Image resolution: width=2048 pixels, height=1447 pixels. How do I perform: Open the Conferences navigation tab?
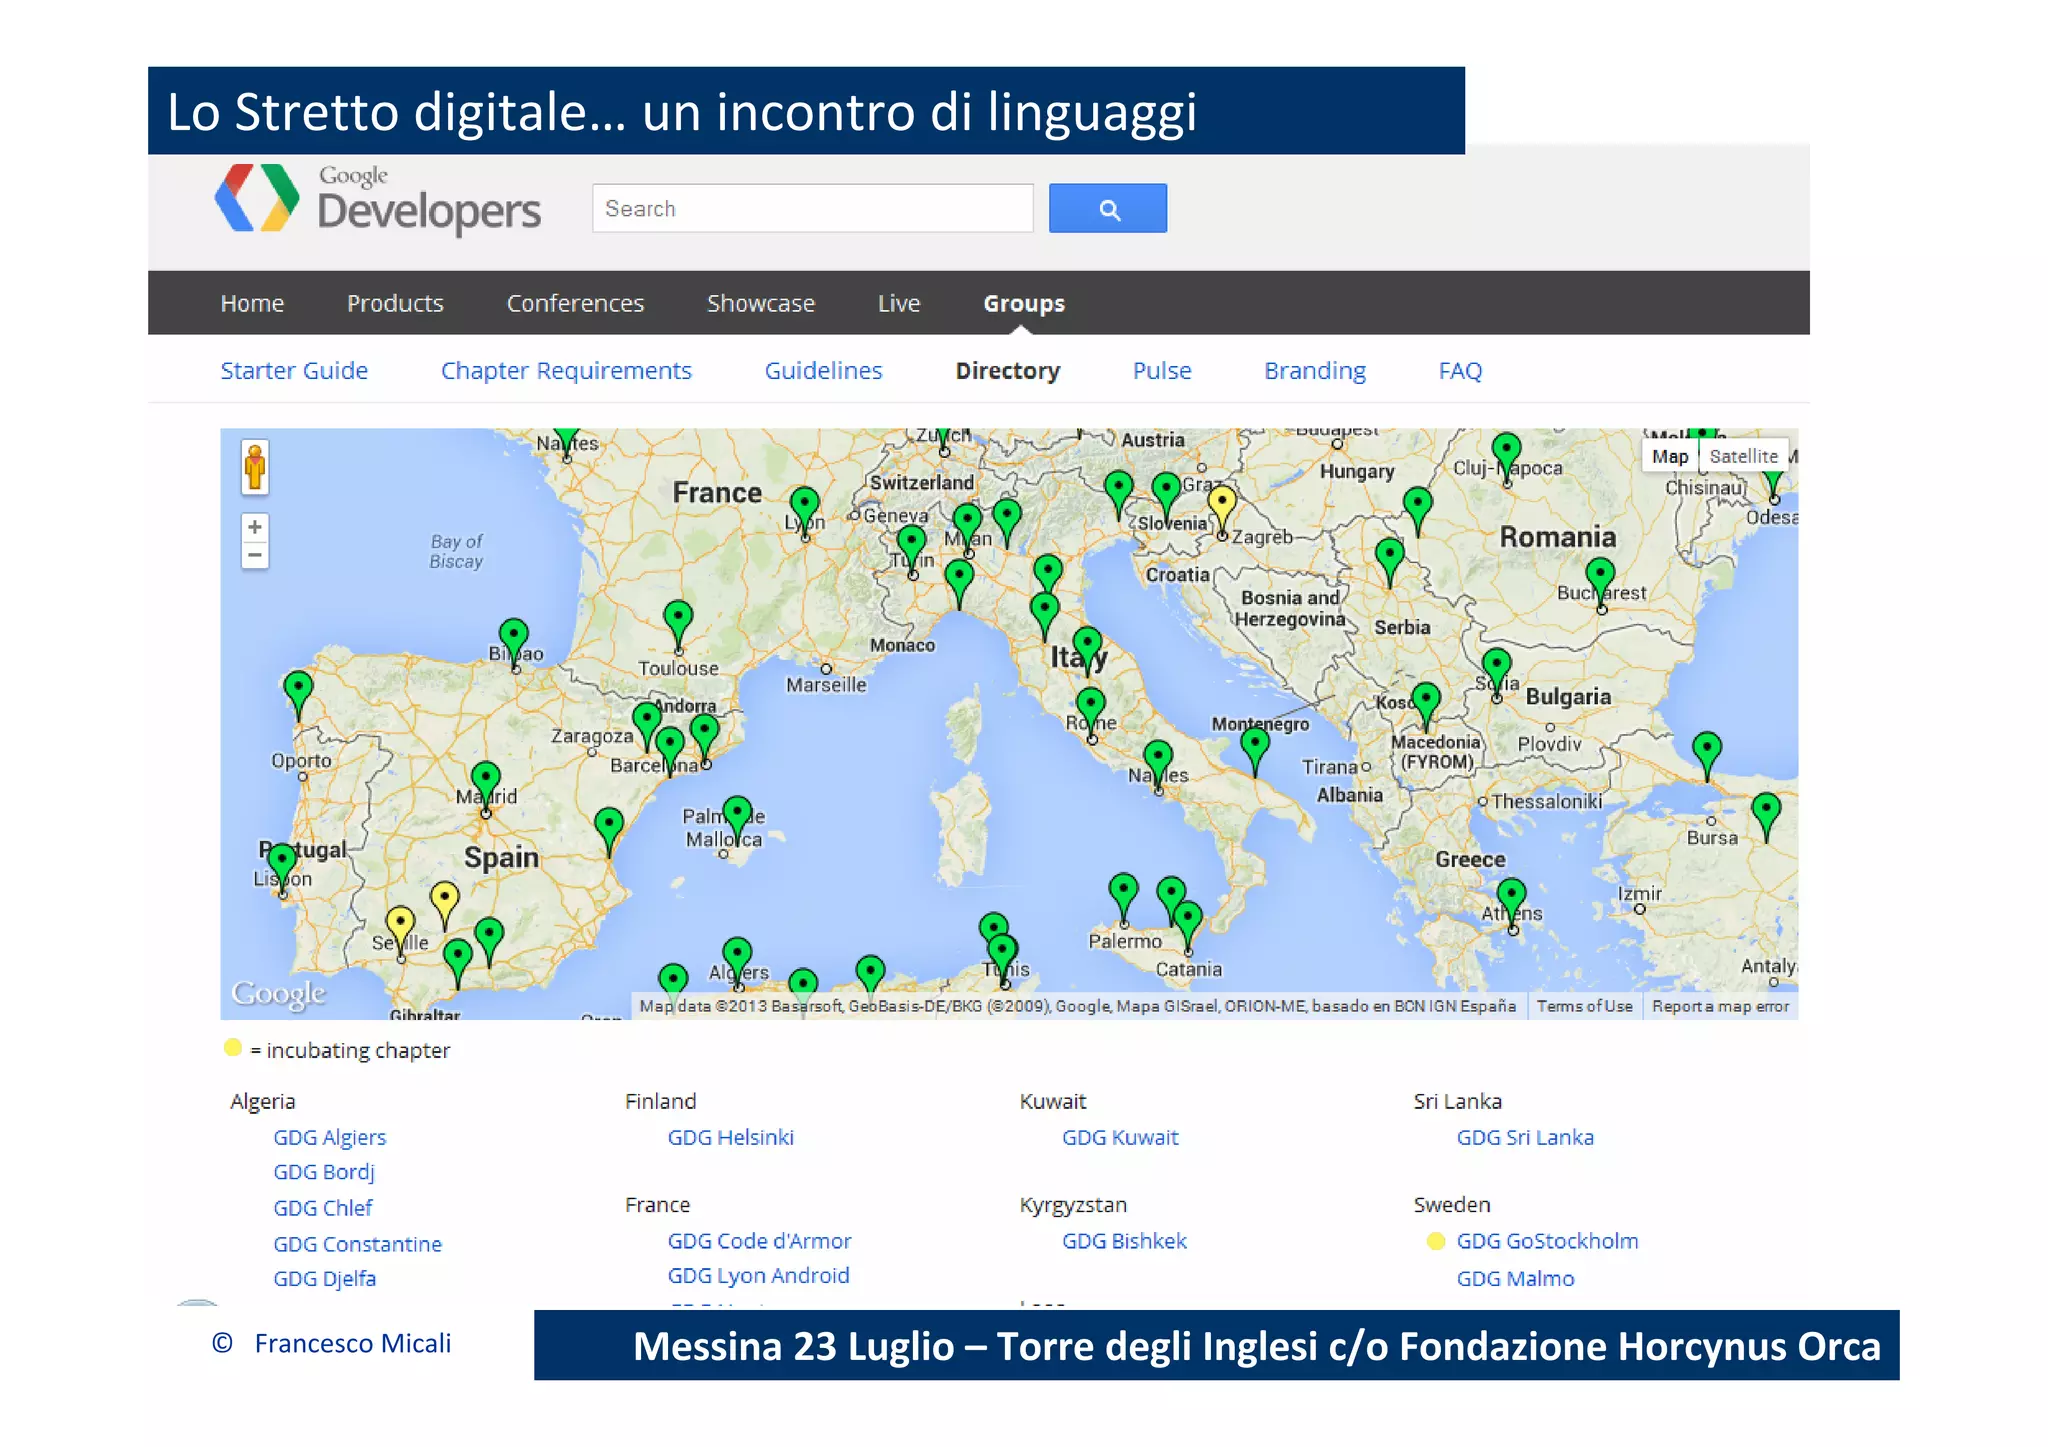tap(575, 303)
